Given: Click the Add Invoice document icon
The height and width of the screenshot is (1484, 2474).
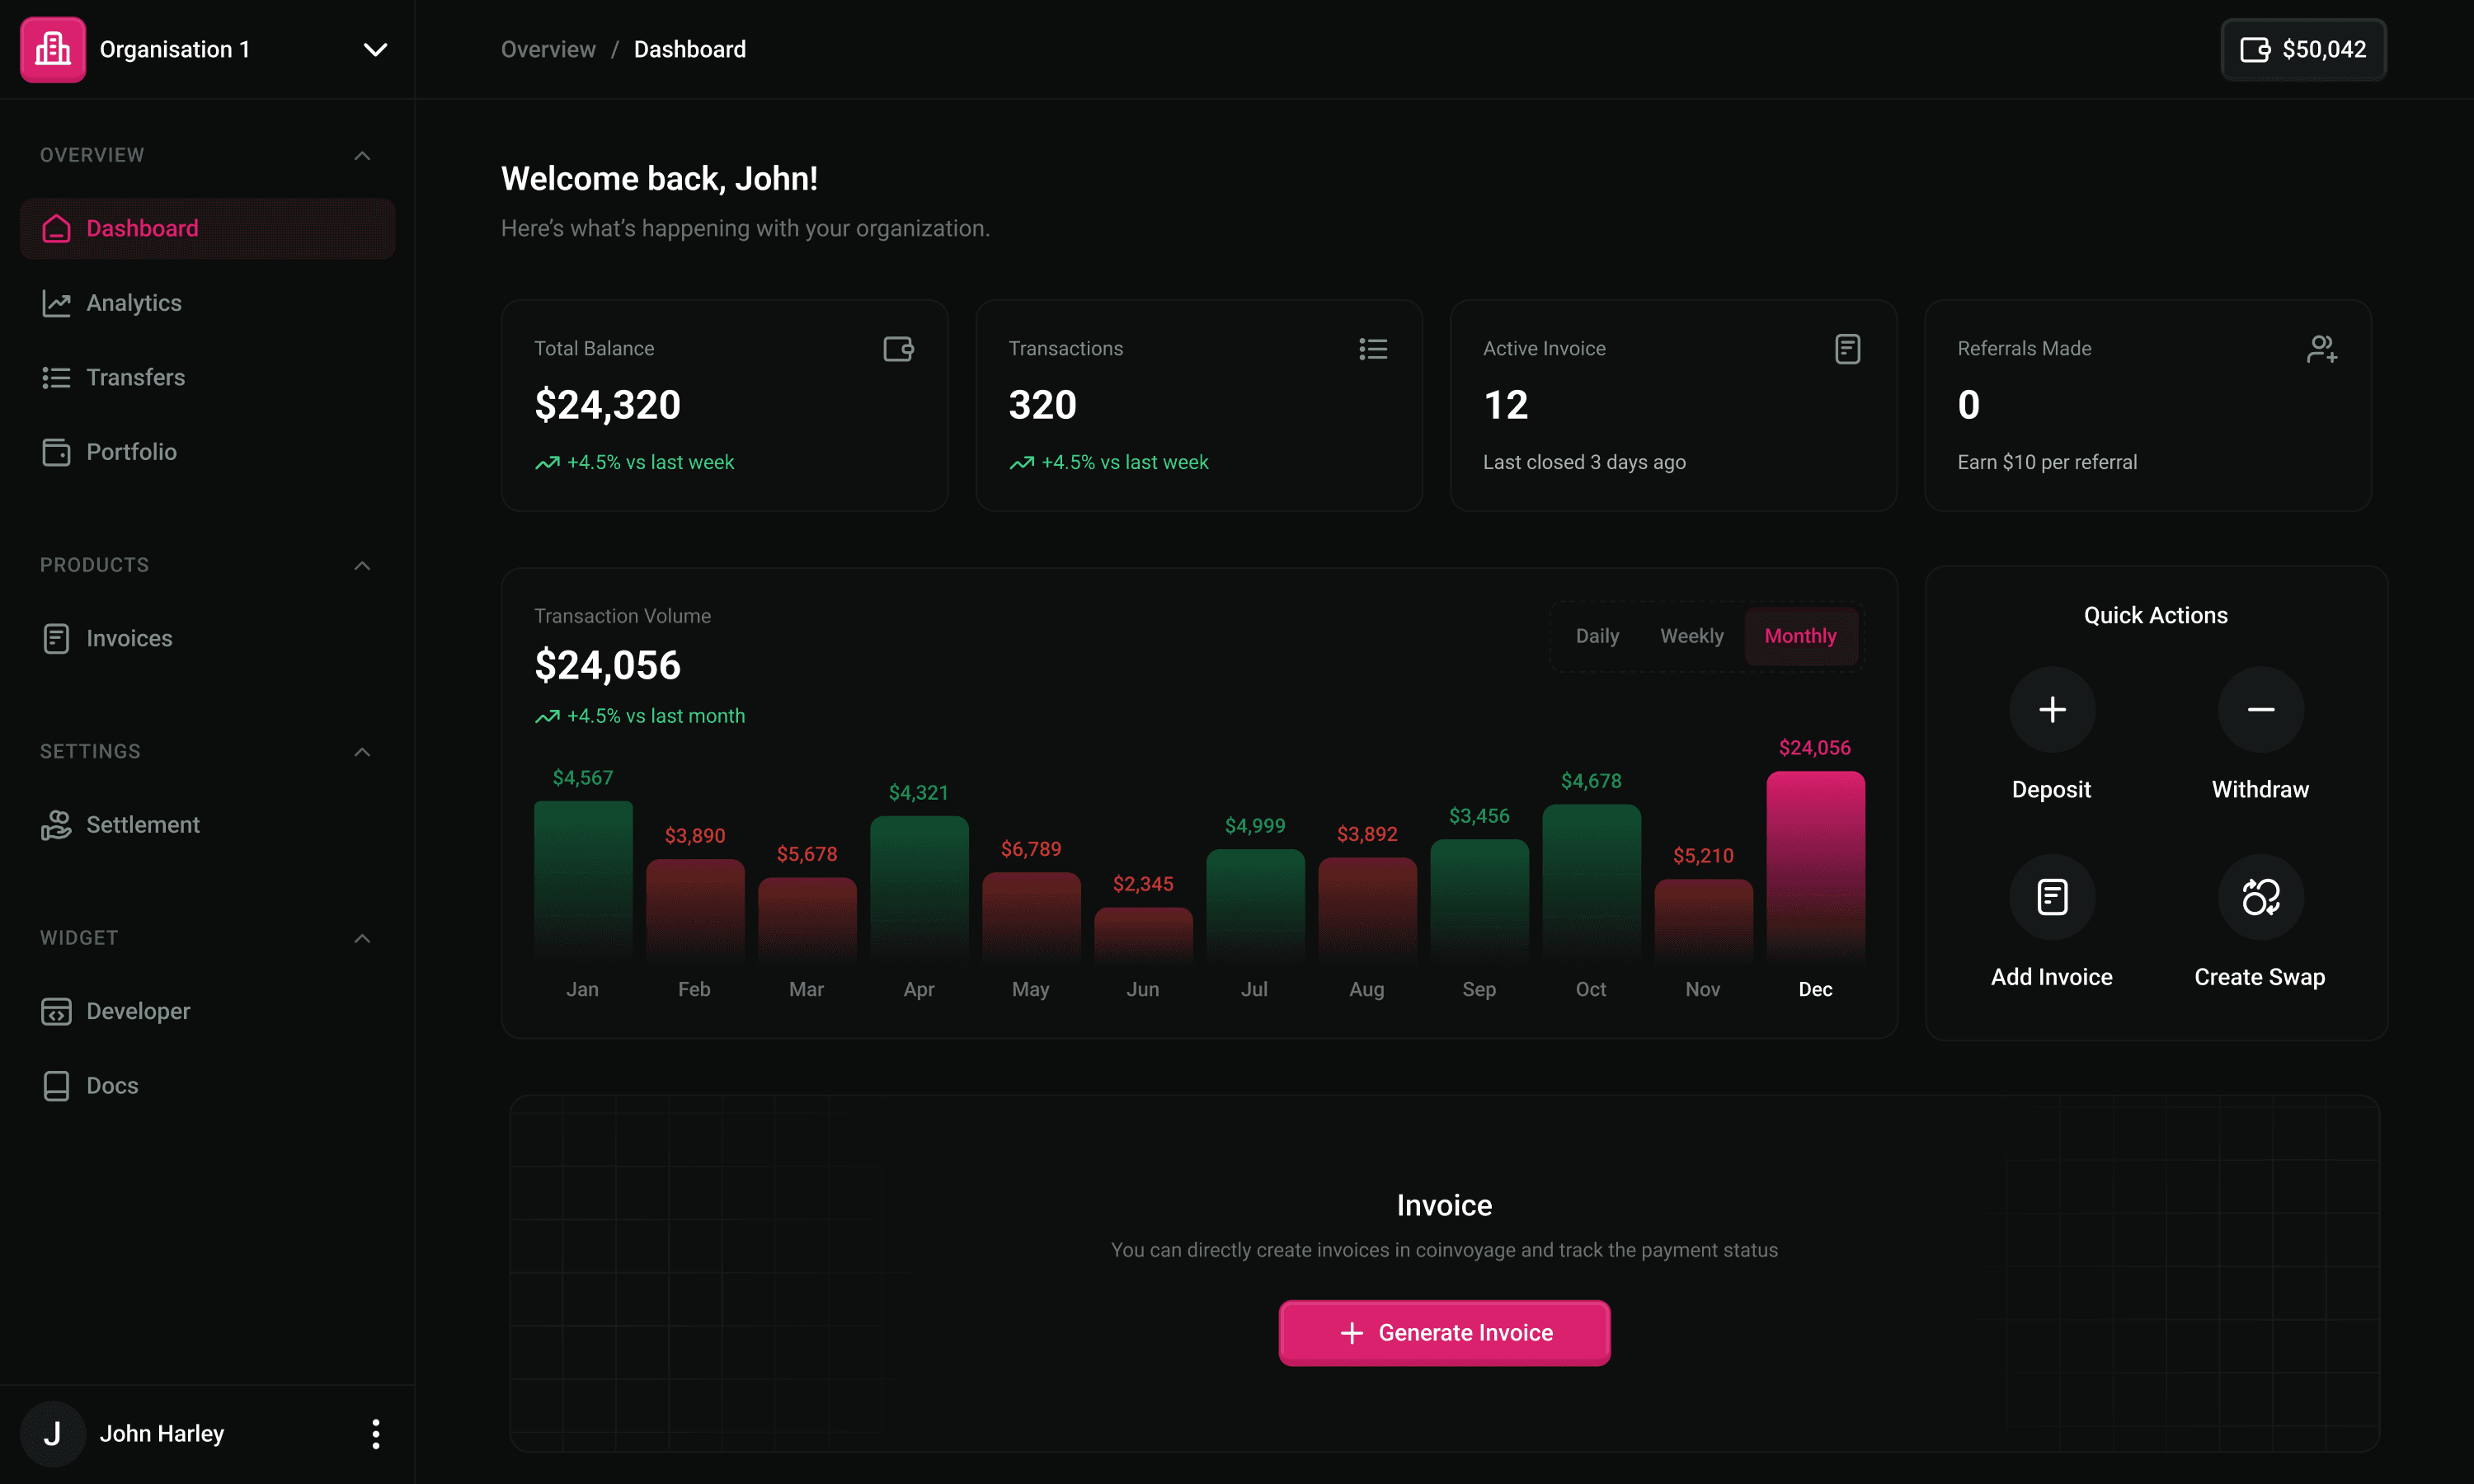Looking at the screenshot, I should point(2052,897).
